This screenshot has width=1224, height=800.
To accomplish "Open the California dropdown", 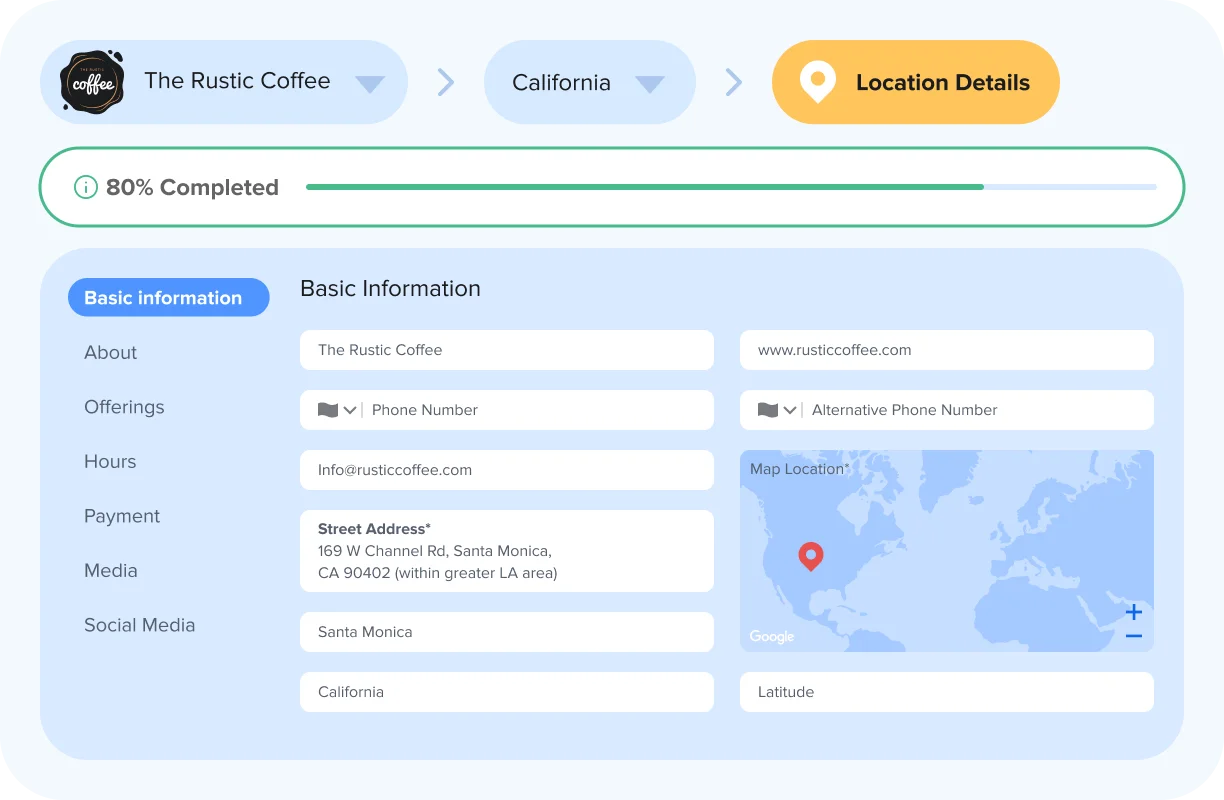I will pyautogui.click(x=651, y=82).
